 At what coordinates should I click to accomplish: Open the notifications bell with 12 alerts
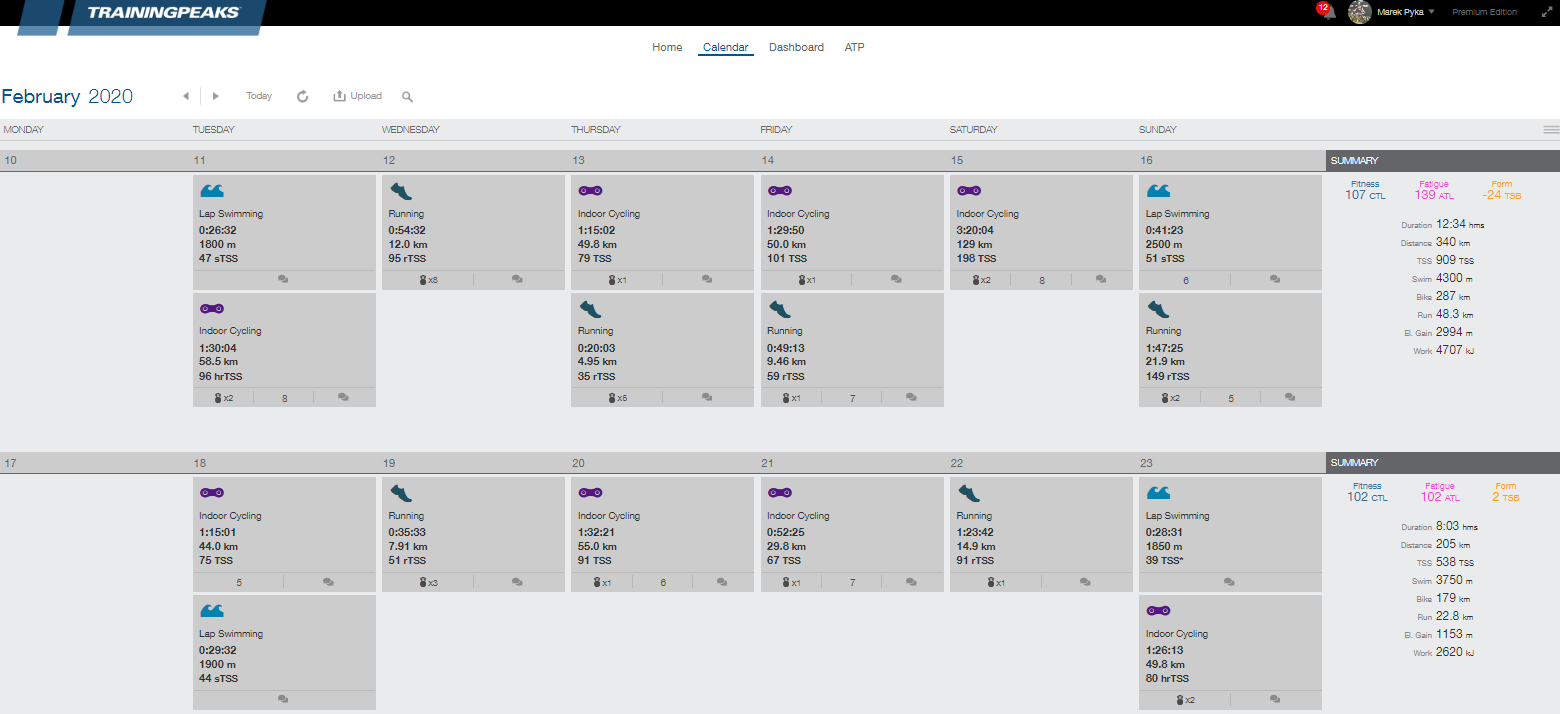1327,12
